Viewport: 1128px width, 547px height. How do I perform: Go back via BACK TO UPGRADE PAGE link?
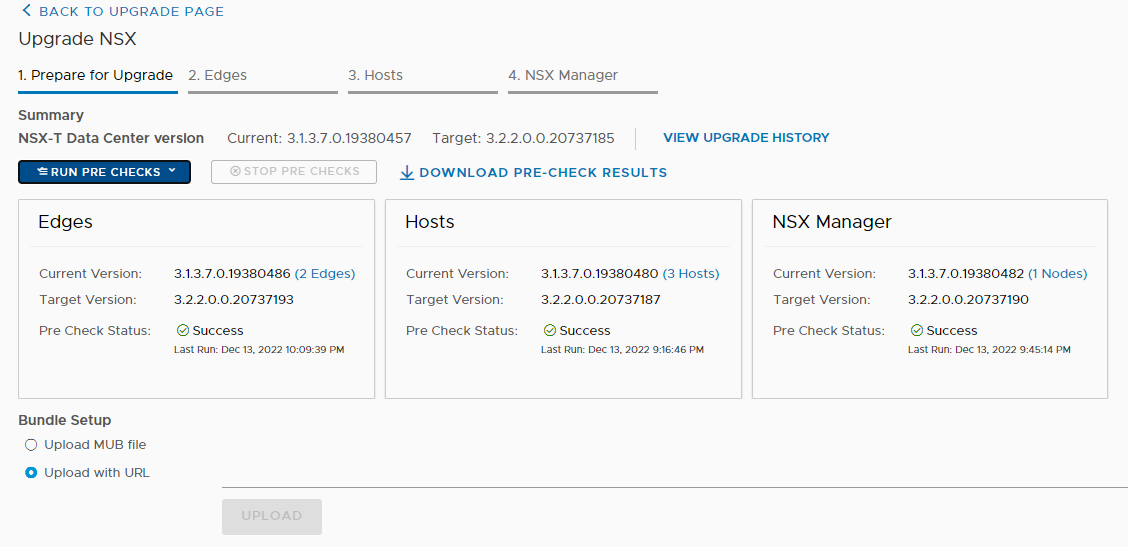click(x=123, y=12)
